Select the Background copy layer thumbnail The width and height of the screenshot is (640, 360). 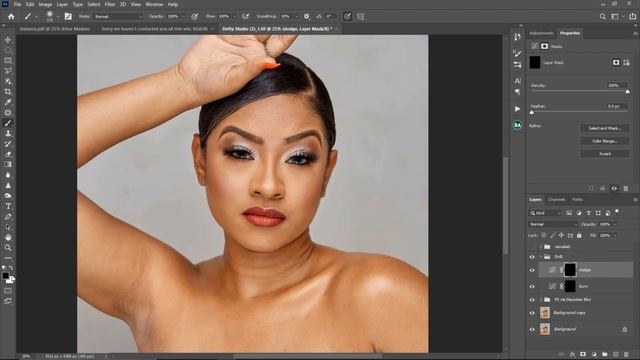click(545, 313)
